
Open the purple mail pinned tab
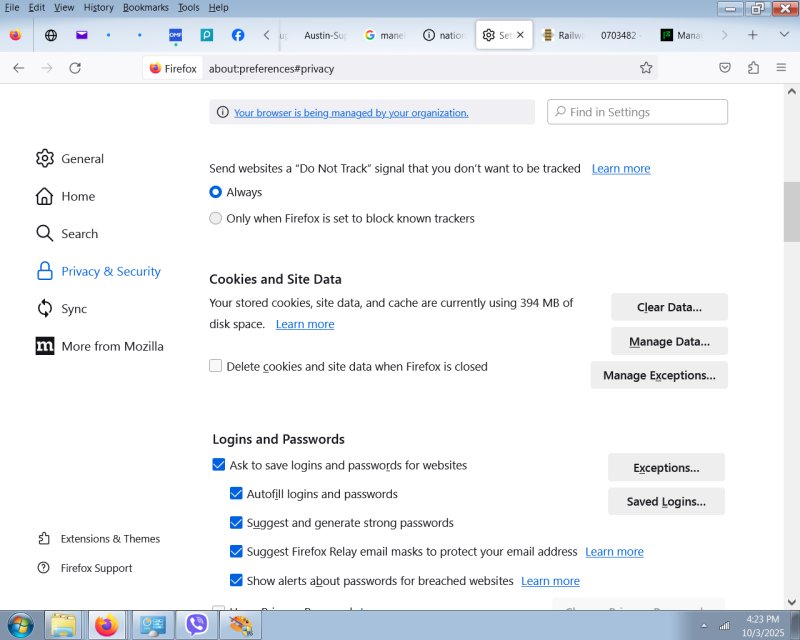point(82,35)
